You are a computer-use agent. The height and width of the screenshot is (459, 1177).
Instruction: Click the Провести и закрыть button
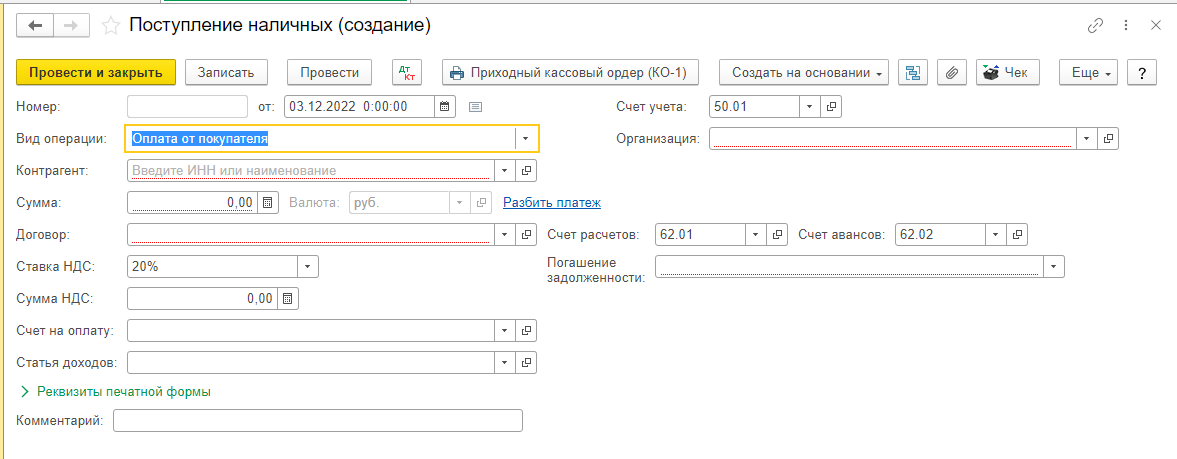[x=96, y=73]
